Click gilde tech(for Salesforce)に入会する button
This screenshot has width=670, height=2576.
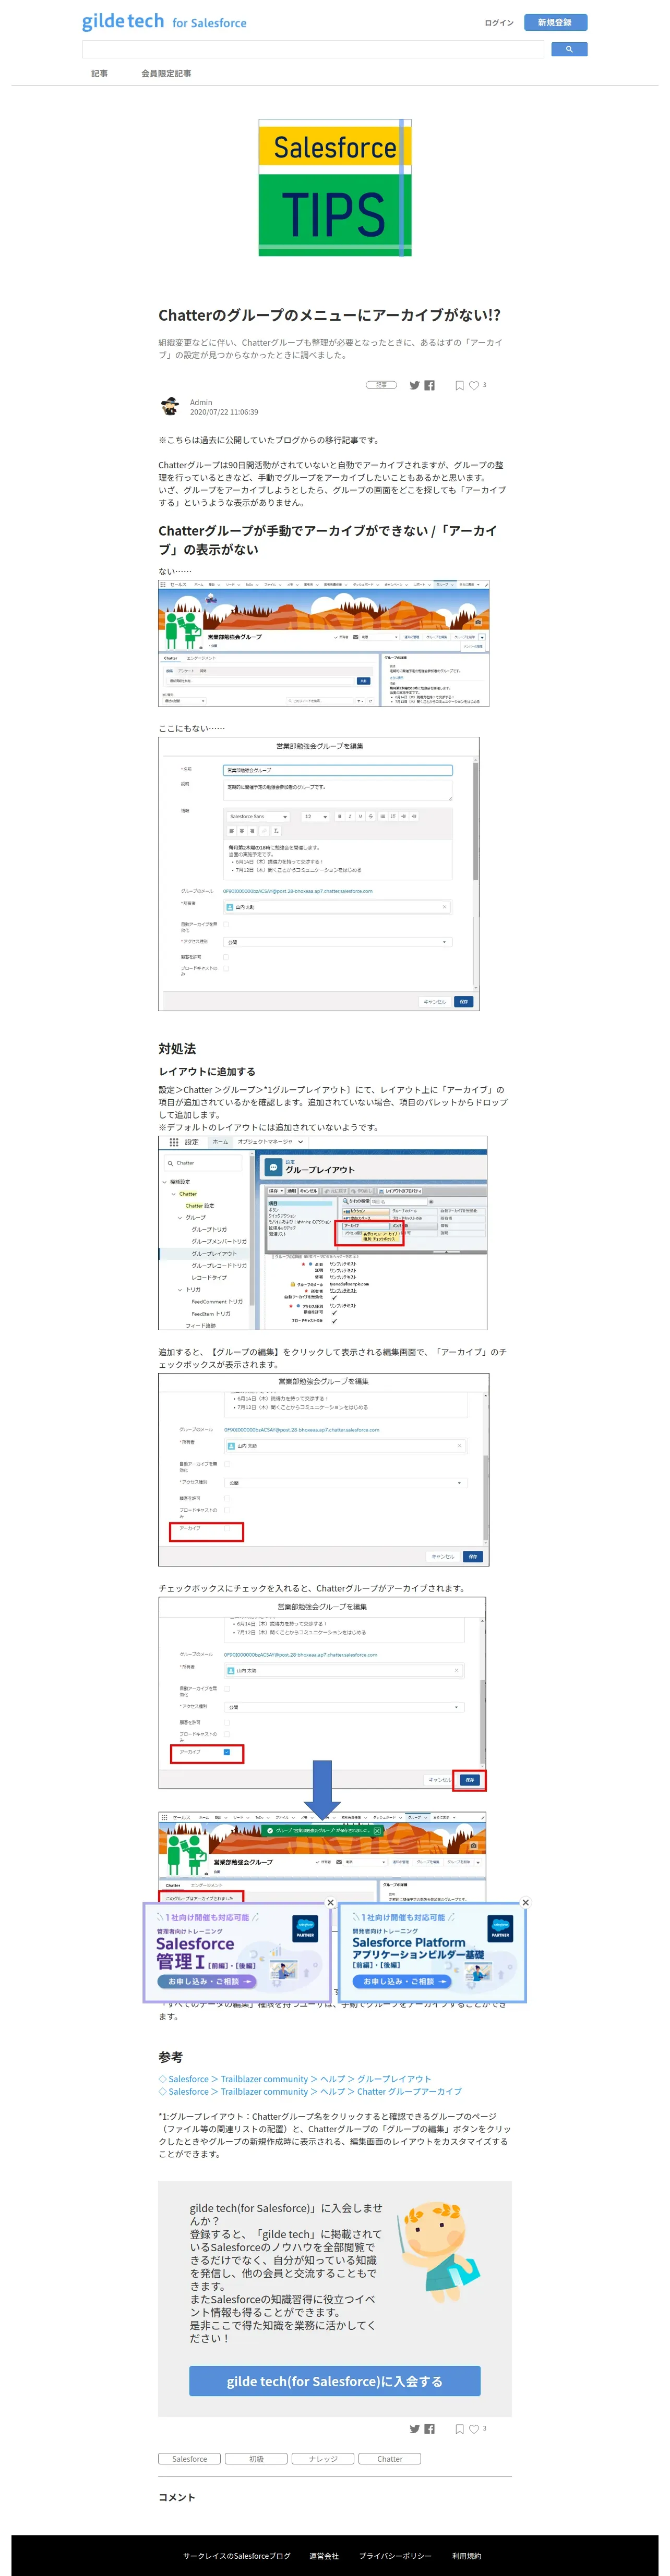(334, 2381)
